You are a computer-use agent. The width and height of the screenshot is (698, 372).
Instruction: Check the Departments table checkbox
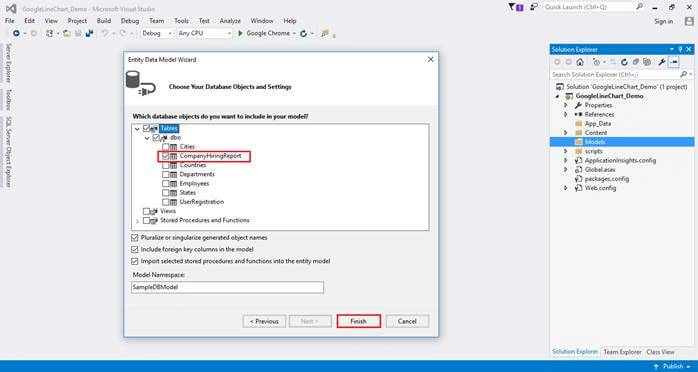tap(166, 174)
